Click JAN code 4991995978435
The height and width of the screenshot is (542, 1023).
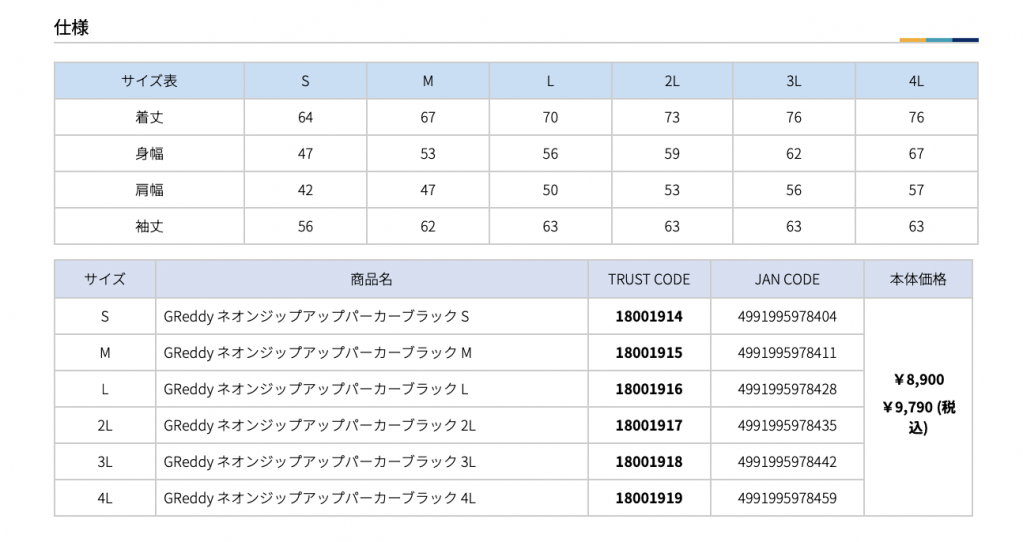pos(787,426)
